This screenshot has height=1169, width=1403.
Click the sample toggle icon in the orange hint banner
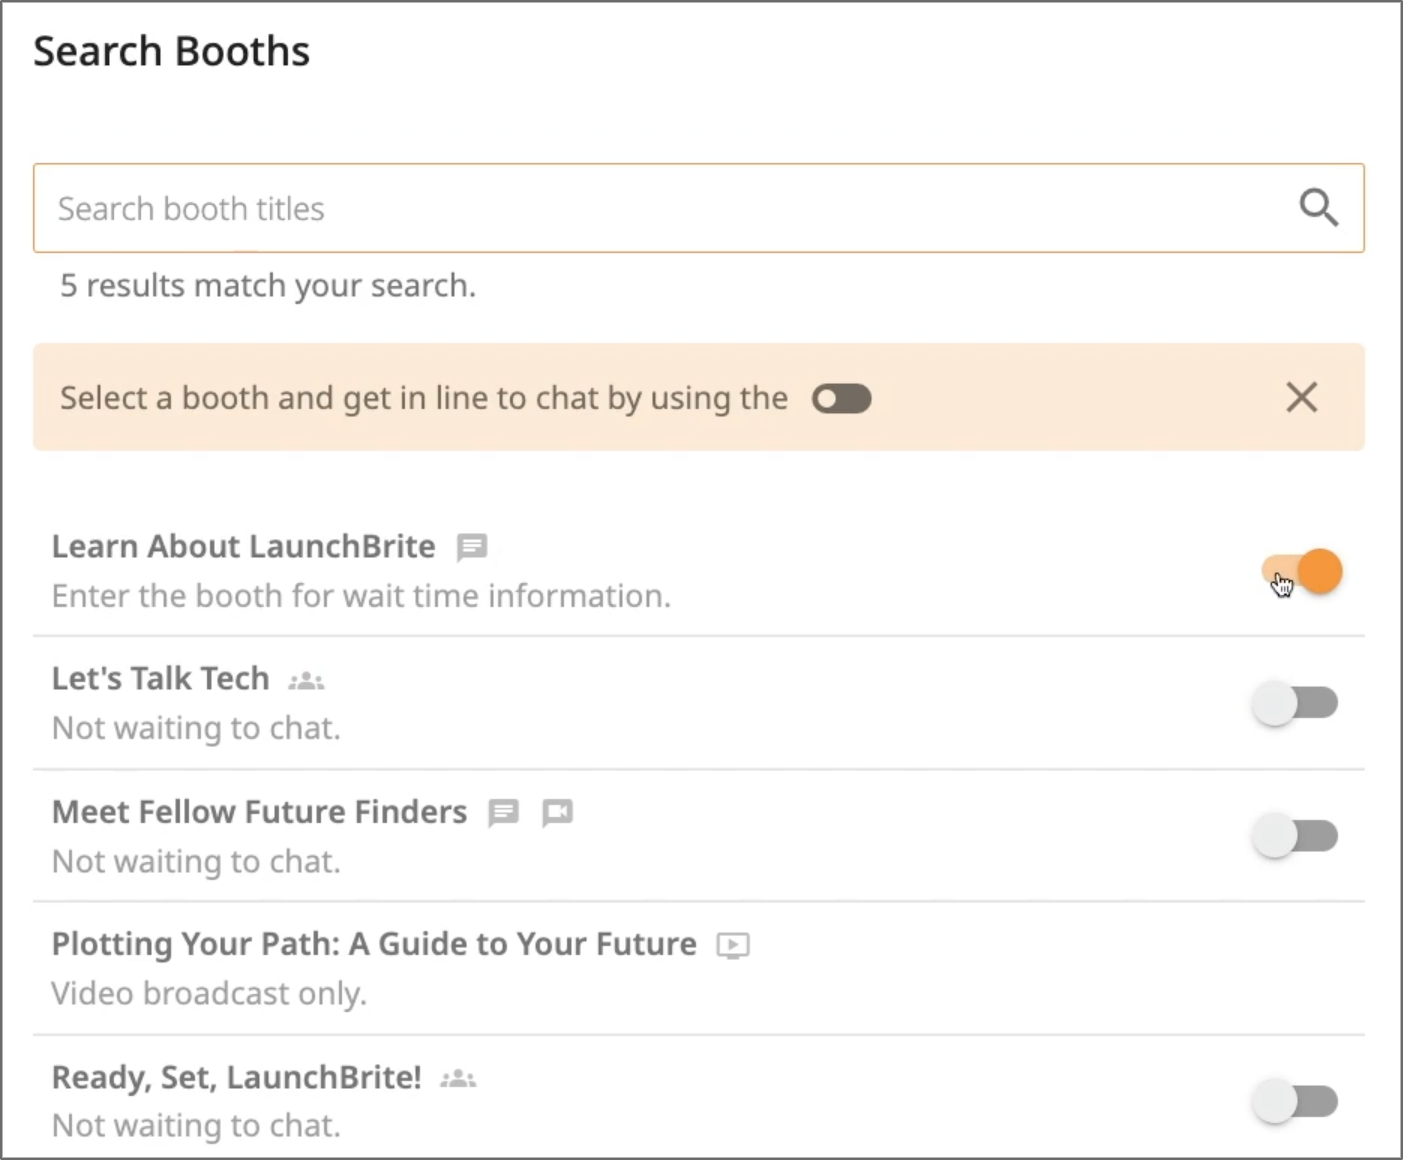[841, 399]
